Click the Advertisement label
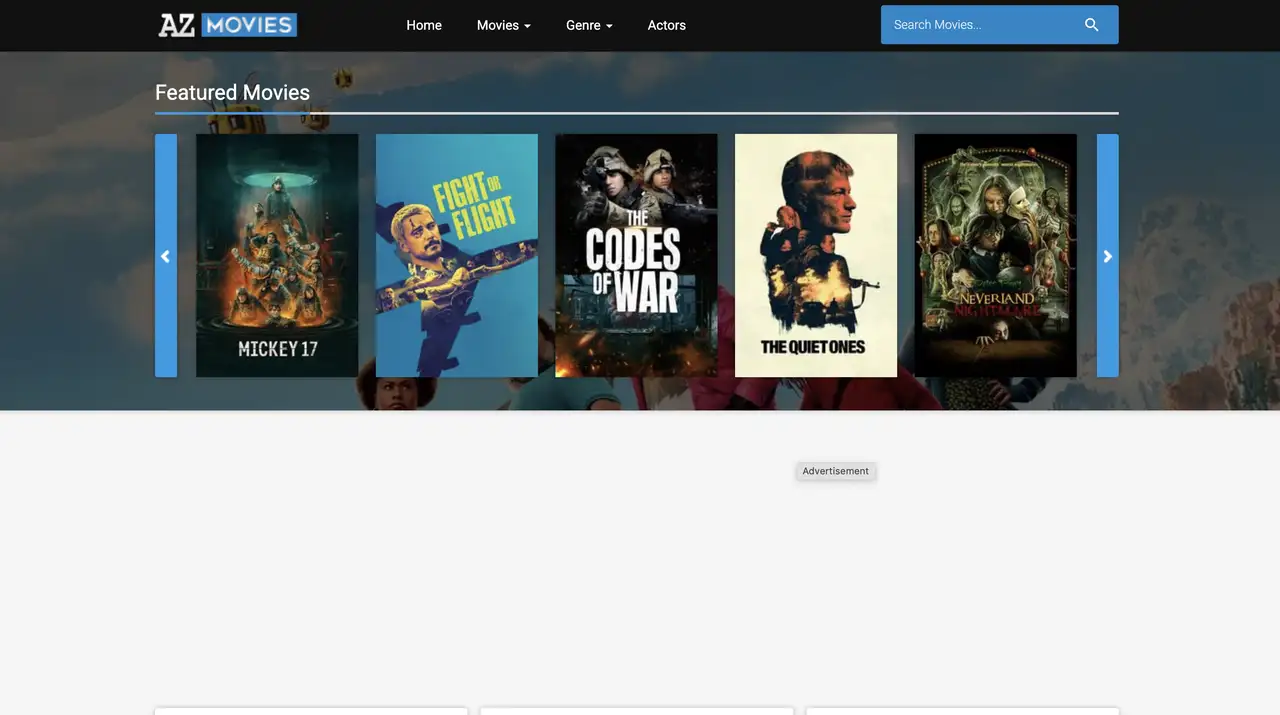This screenshot has width=1280, height=715. [x=836, y=471]
